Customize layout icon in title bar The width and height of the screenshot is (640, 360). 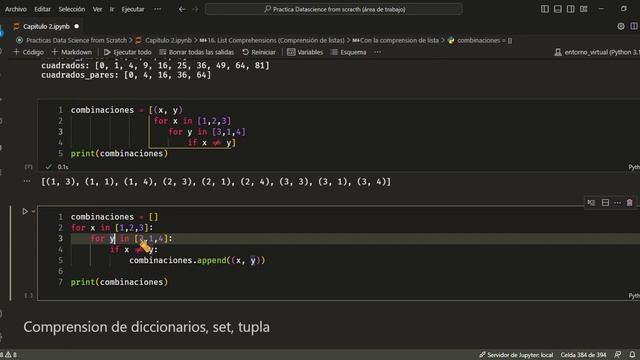tap(584, 9)
